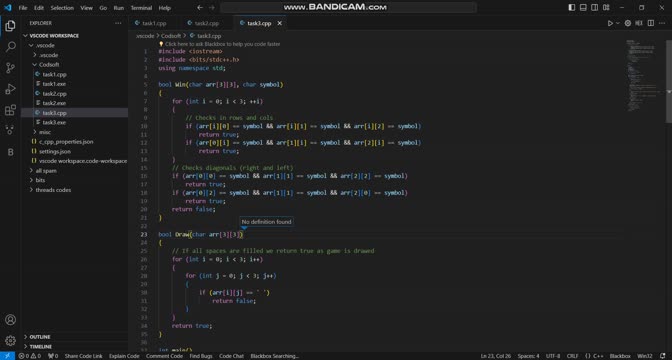Open Run and Debug view

(10, 89)
